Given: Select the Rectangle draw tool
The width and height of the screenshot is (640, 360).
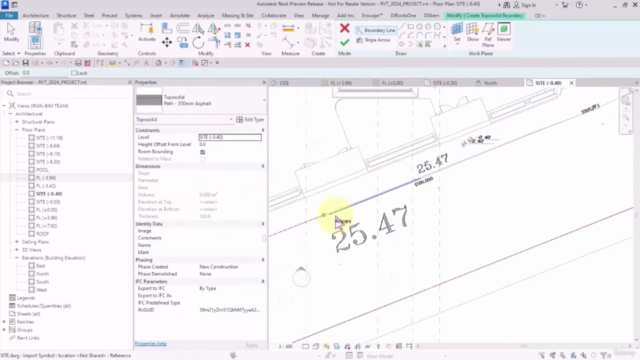Looking at the screenshot, I should (x=411, y=27).
